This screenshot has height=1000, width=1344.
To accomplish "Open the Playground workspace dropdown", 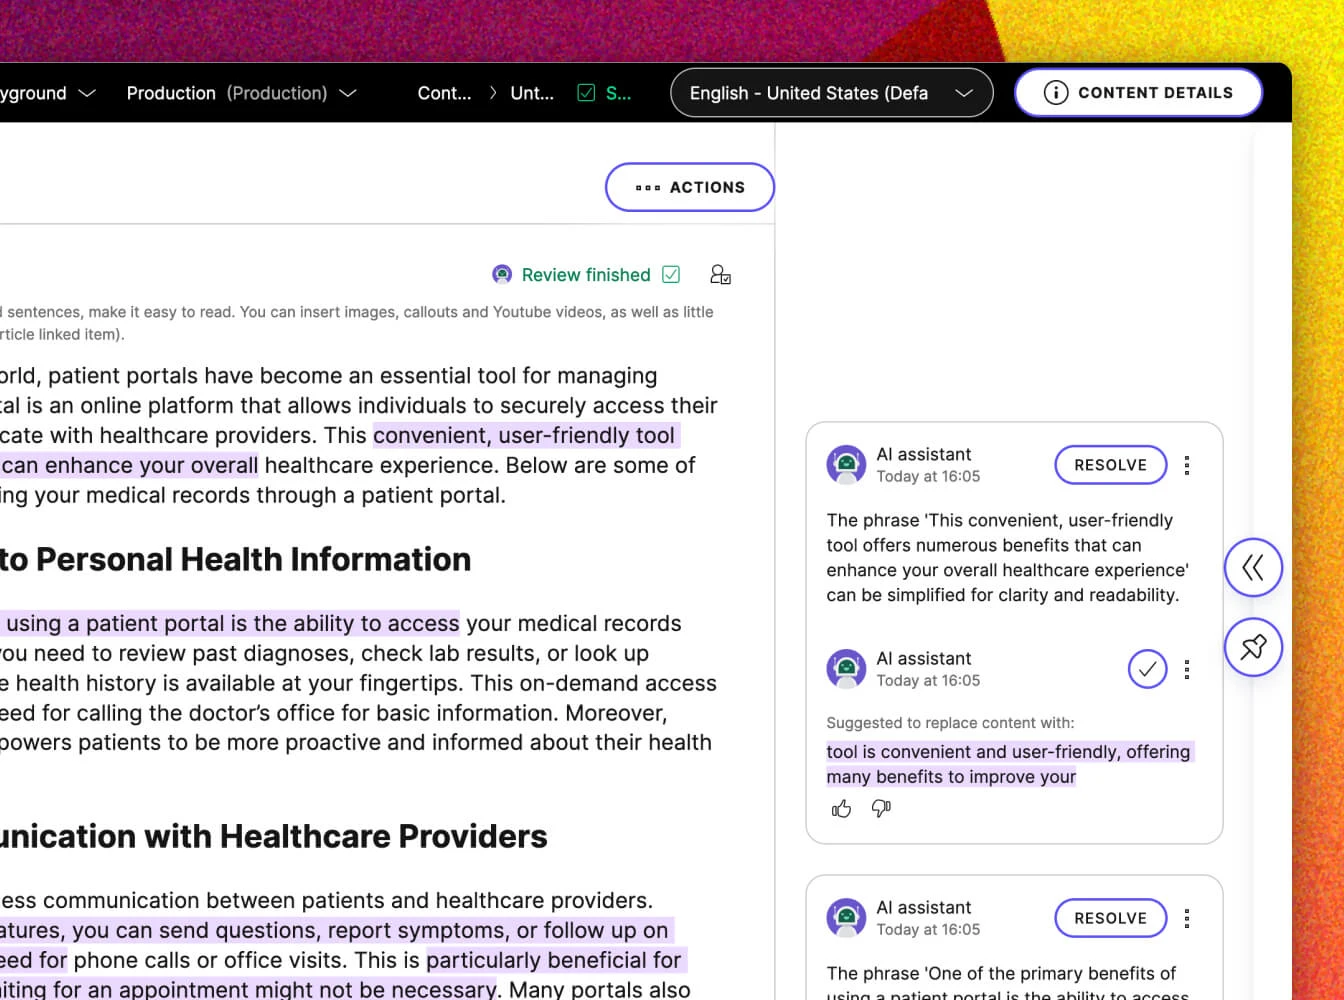I will point(88,92).
